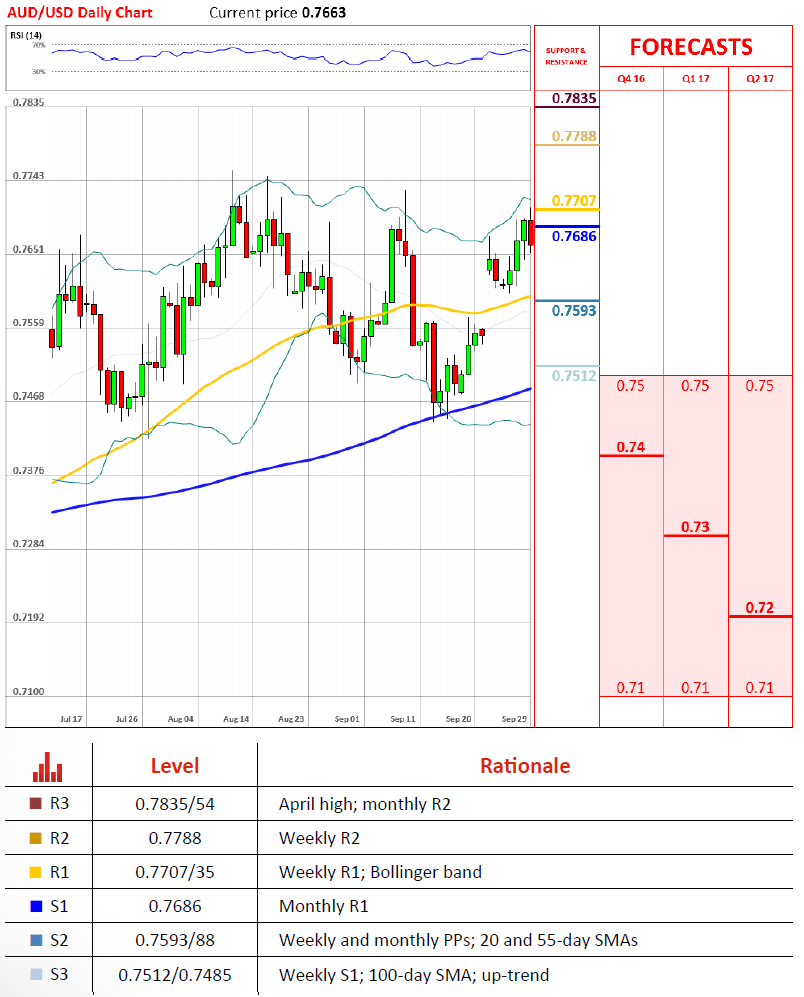Image resolution: width=804 pixels, height=997 pixels.
Task: Click the 0.7707/35 level cell
Action: pyautogui.click(x=175, y=872)
